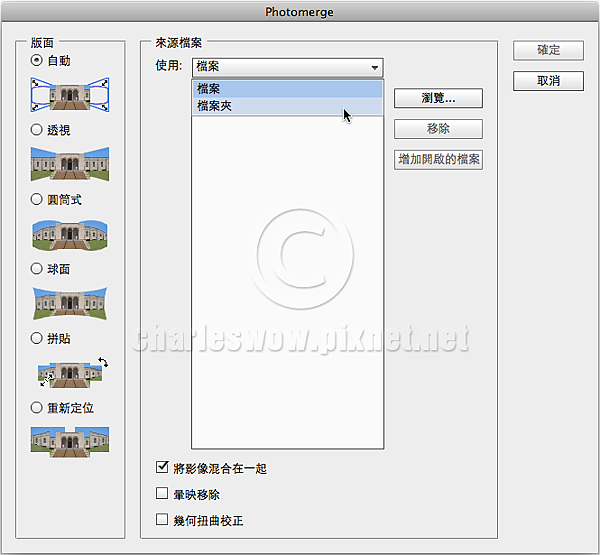Screen dimensions: 600x555
Task: Click the perspective layout preview thumbnail
Action: 70,164
